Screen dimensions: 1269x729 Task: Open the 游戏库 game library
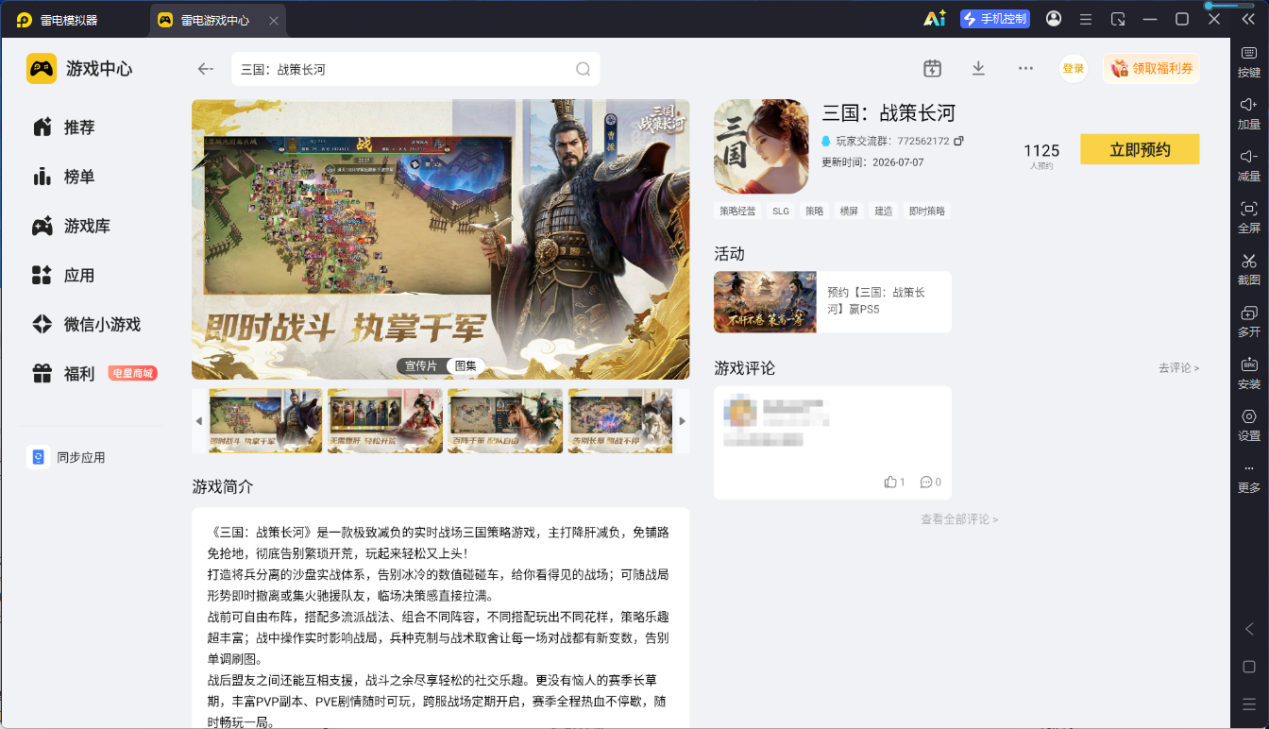71,226
